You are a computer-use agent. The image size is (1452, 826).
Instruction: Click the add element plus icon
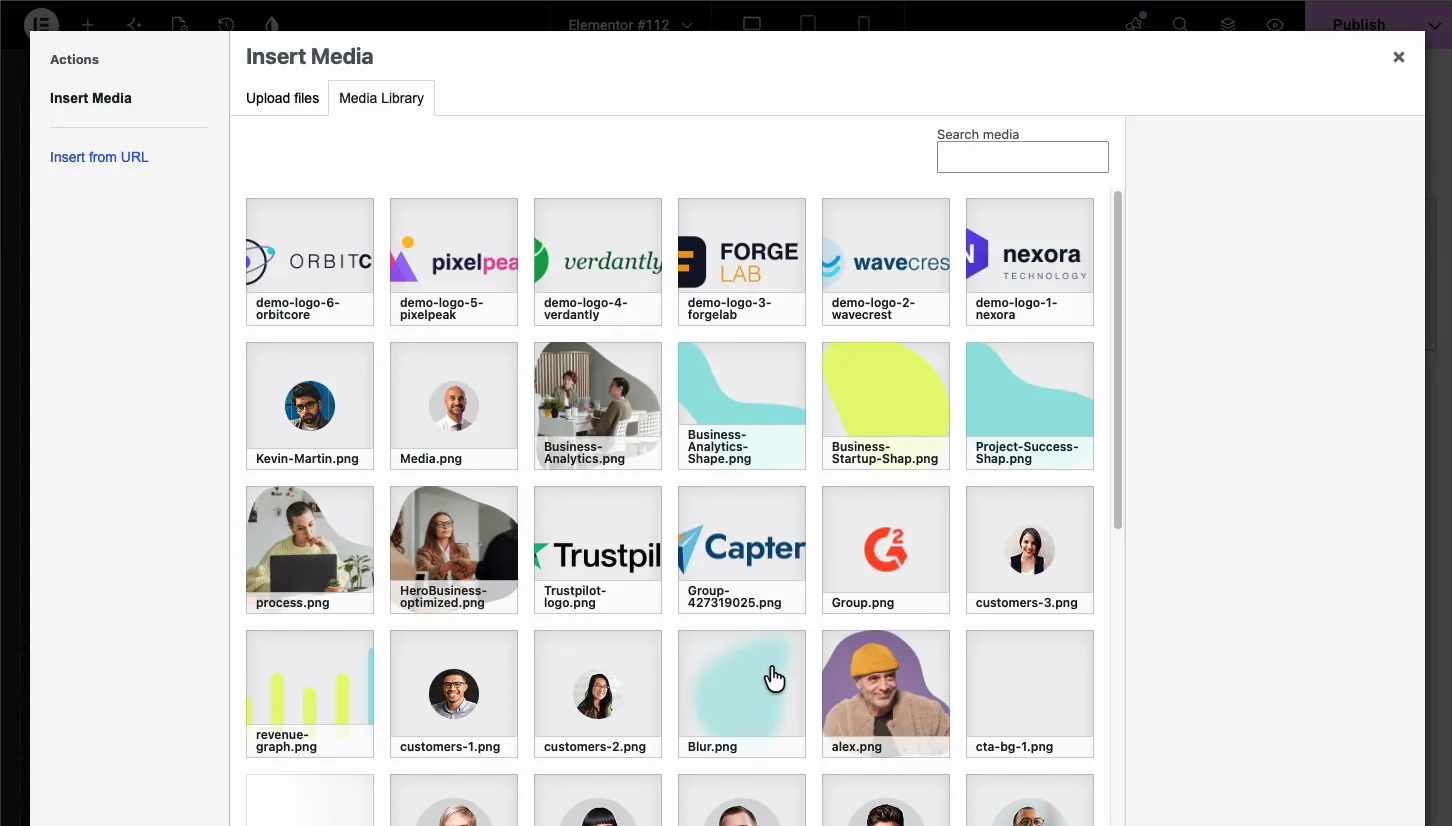[x=88, y=25]
